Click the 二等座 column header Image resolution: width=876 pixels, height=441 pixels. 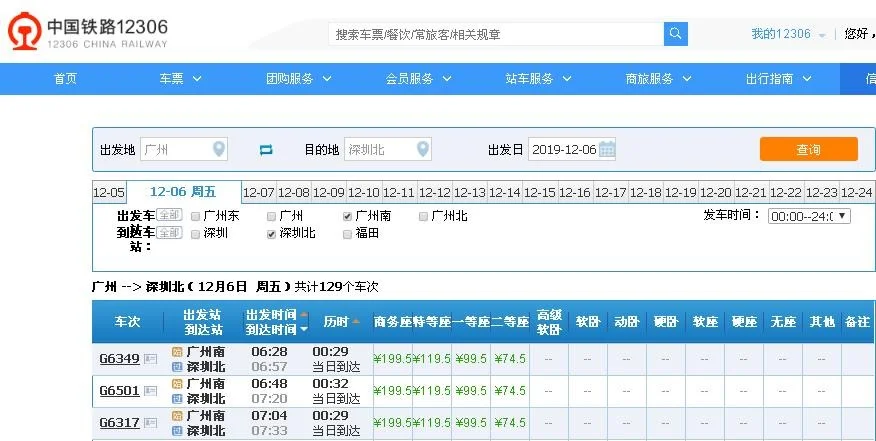[x=510, y=321]
